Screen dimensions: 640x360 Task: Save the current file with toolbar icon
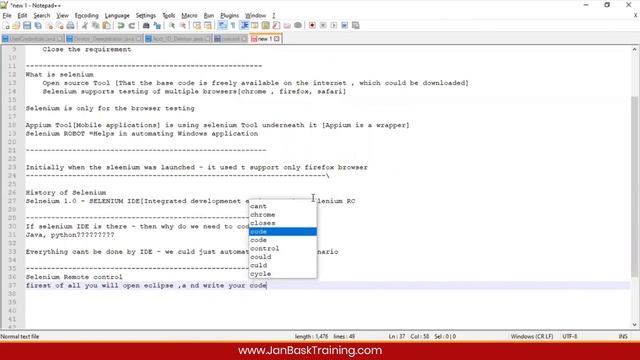tap(27, 25)
